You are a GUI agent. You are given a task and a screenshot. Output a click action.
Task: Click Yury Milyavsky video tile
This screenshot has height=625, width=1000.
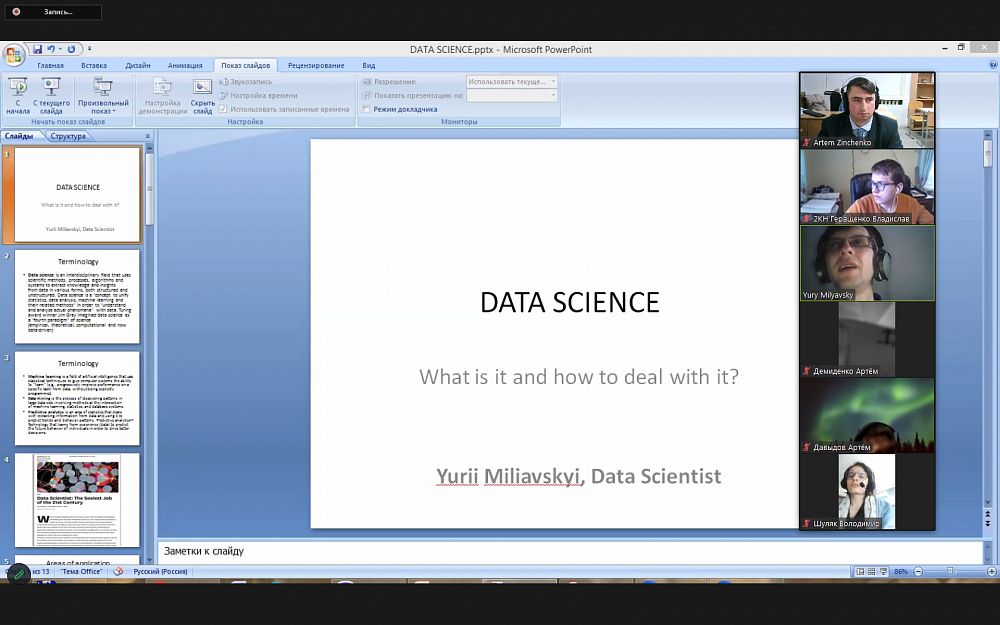pos(867,263)
